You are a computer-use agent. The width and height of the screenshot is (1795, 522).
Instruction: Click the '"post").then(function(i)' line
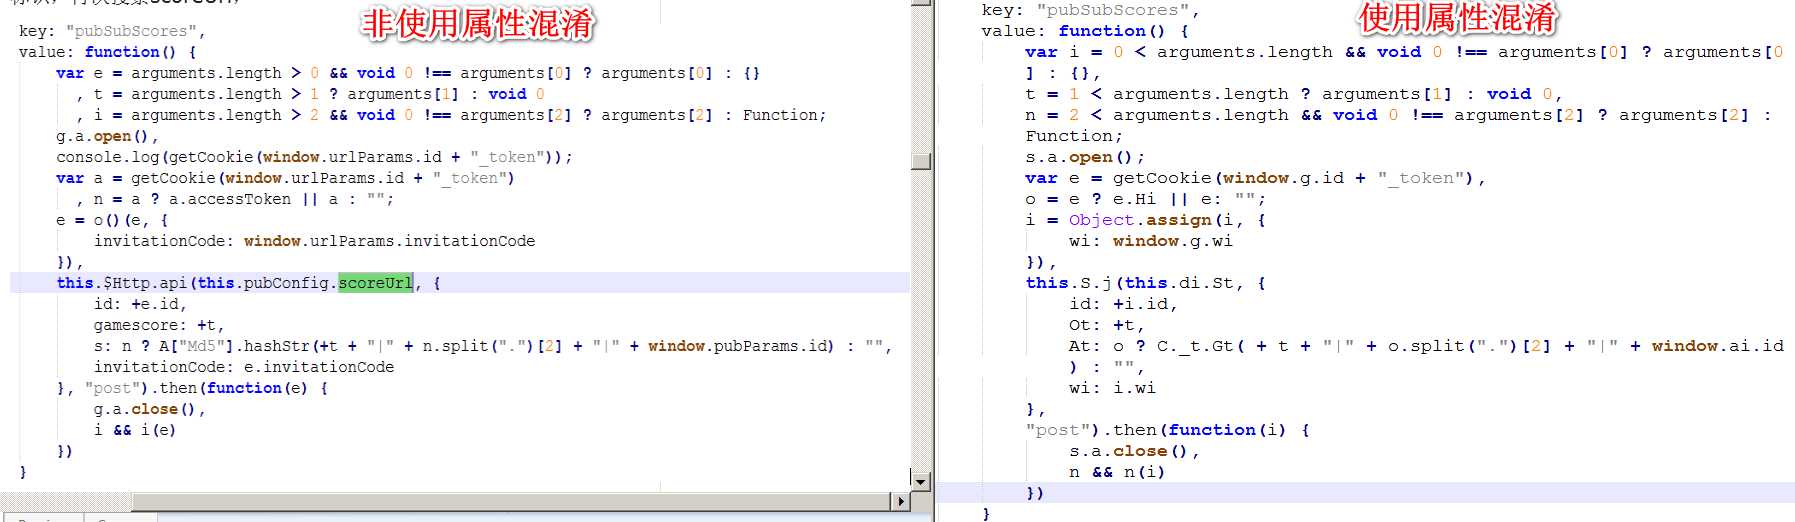[x=1168, y=430]
